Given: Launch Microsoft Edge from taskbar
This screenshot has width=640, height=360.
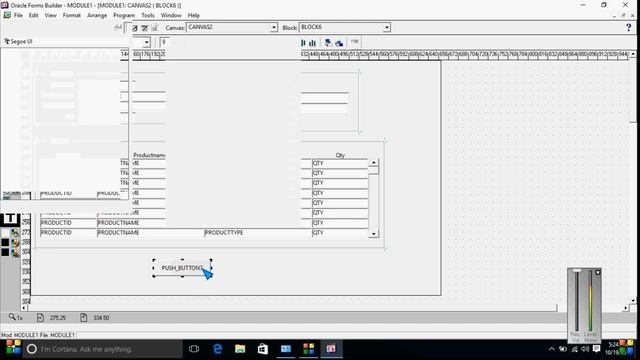Looking at the screenshot, I should tap(218, 349).
